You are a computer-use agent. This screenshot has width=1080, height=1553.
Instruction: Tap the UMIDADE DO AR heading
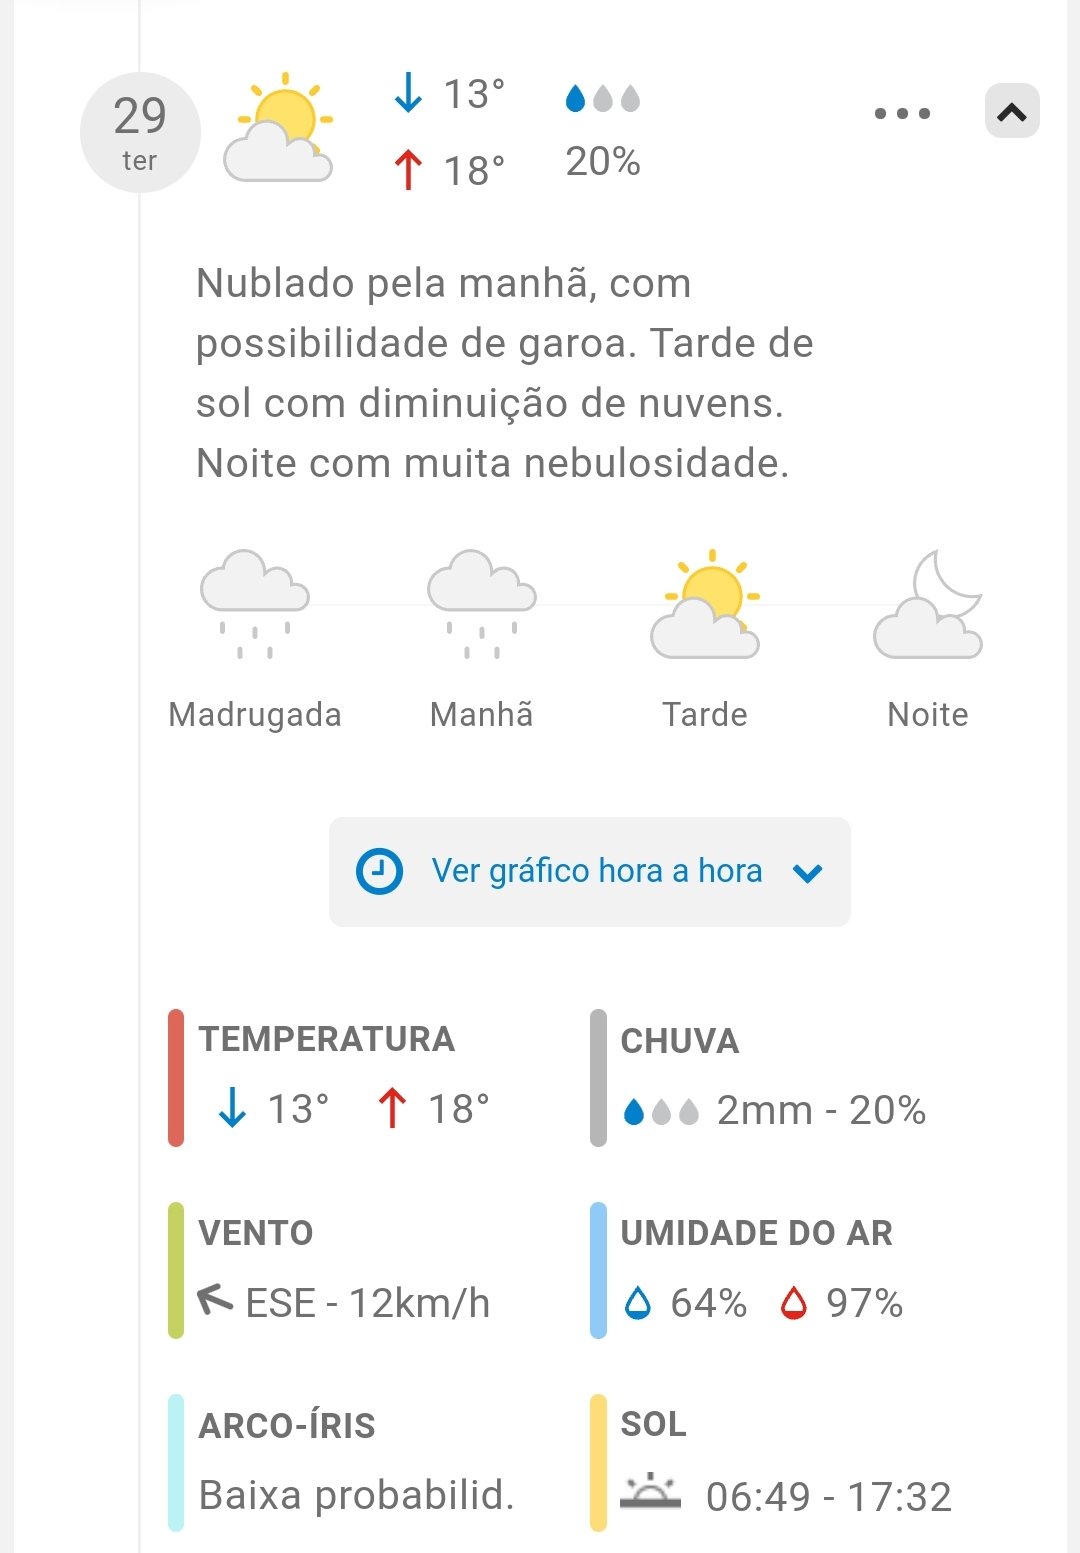(756, 1233)
